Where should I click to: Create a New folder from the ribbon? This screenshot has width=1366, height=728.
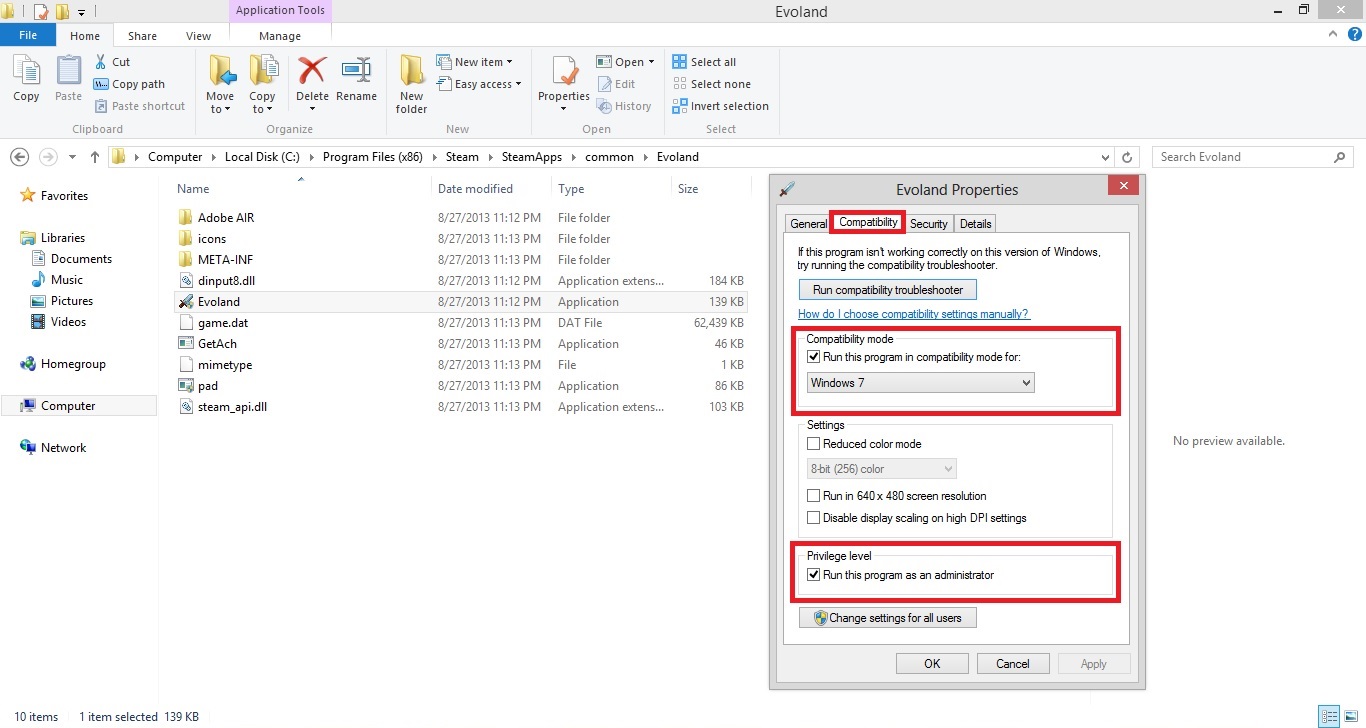pyautogui.click(x=411, y=84)
